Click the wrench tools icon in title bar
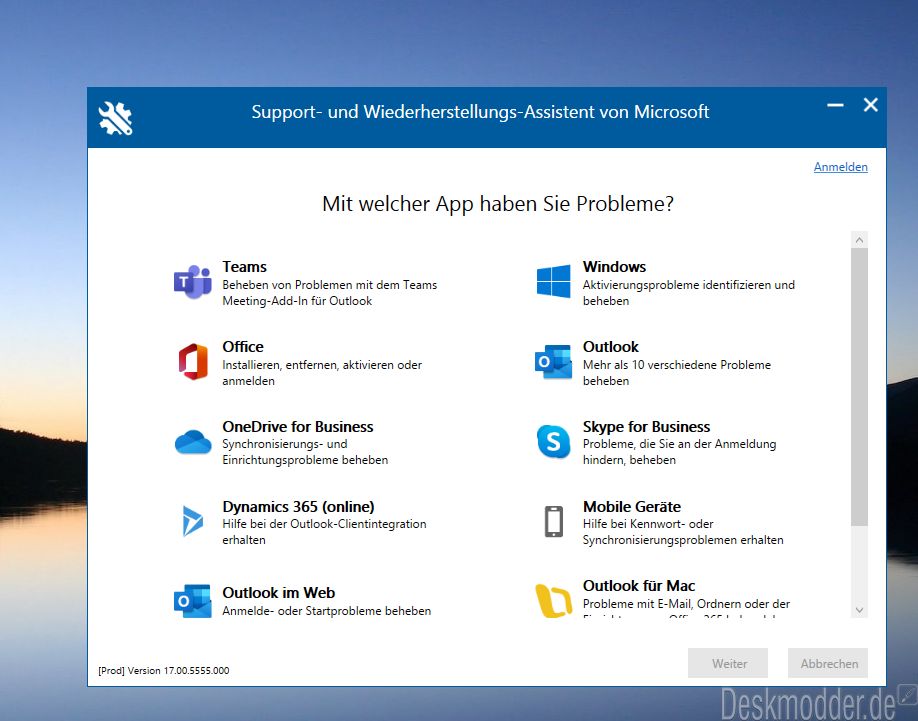The width and height of the screenshot is (918, 721). tap(115, 118)
